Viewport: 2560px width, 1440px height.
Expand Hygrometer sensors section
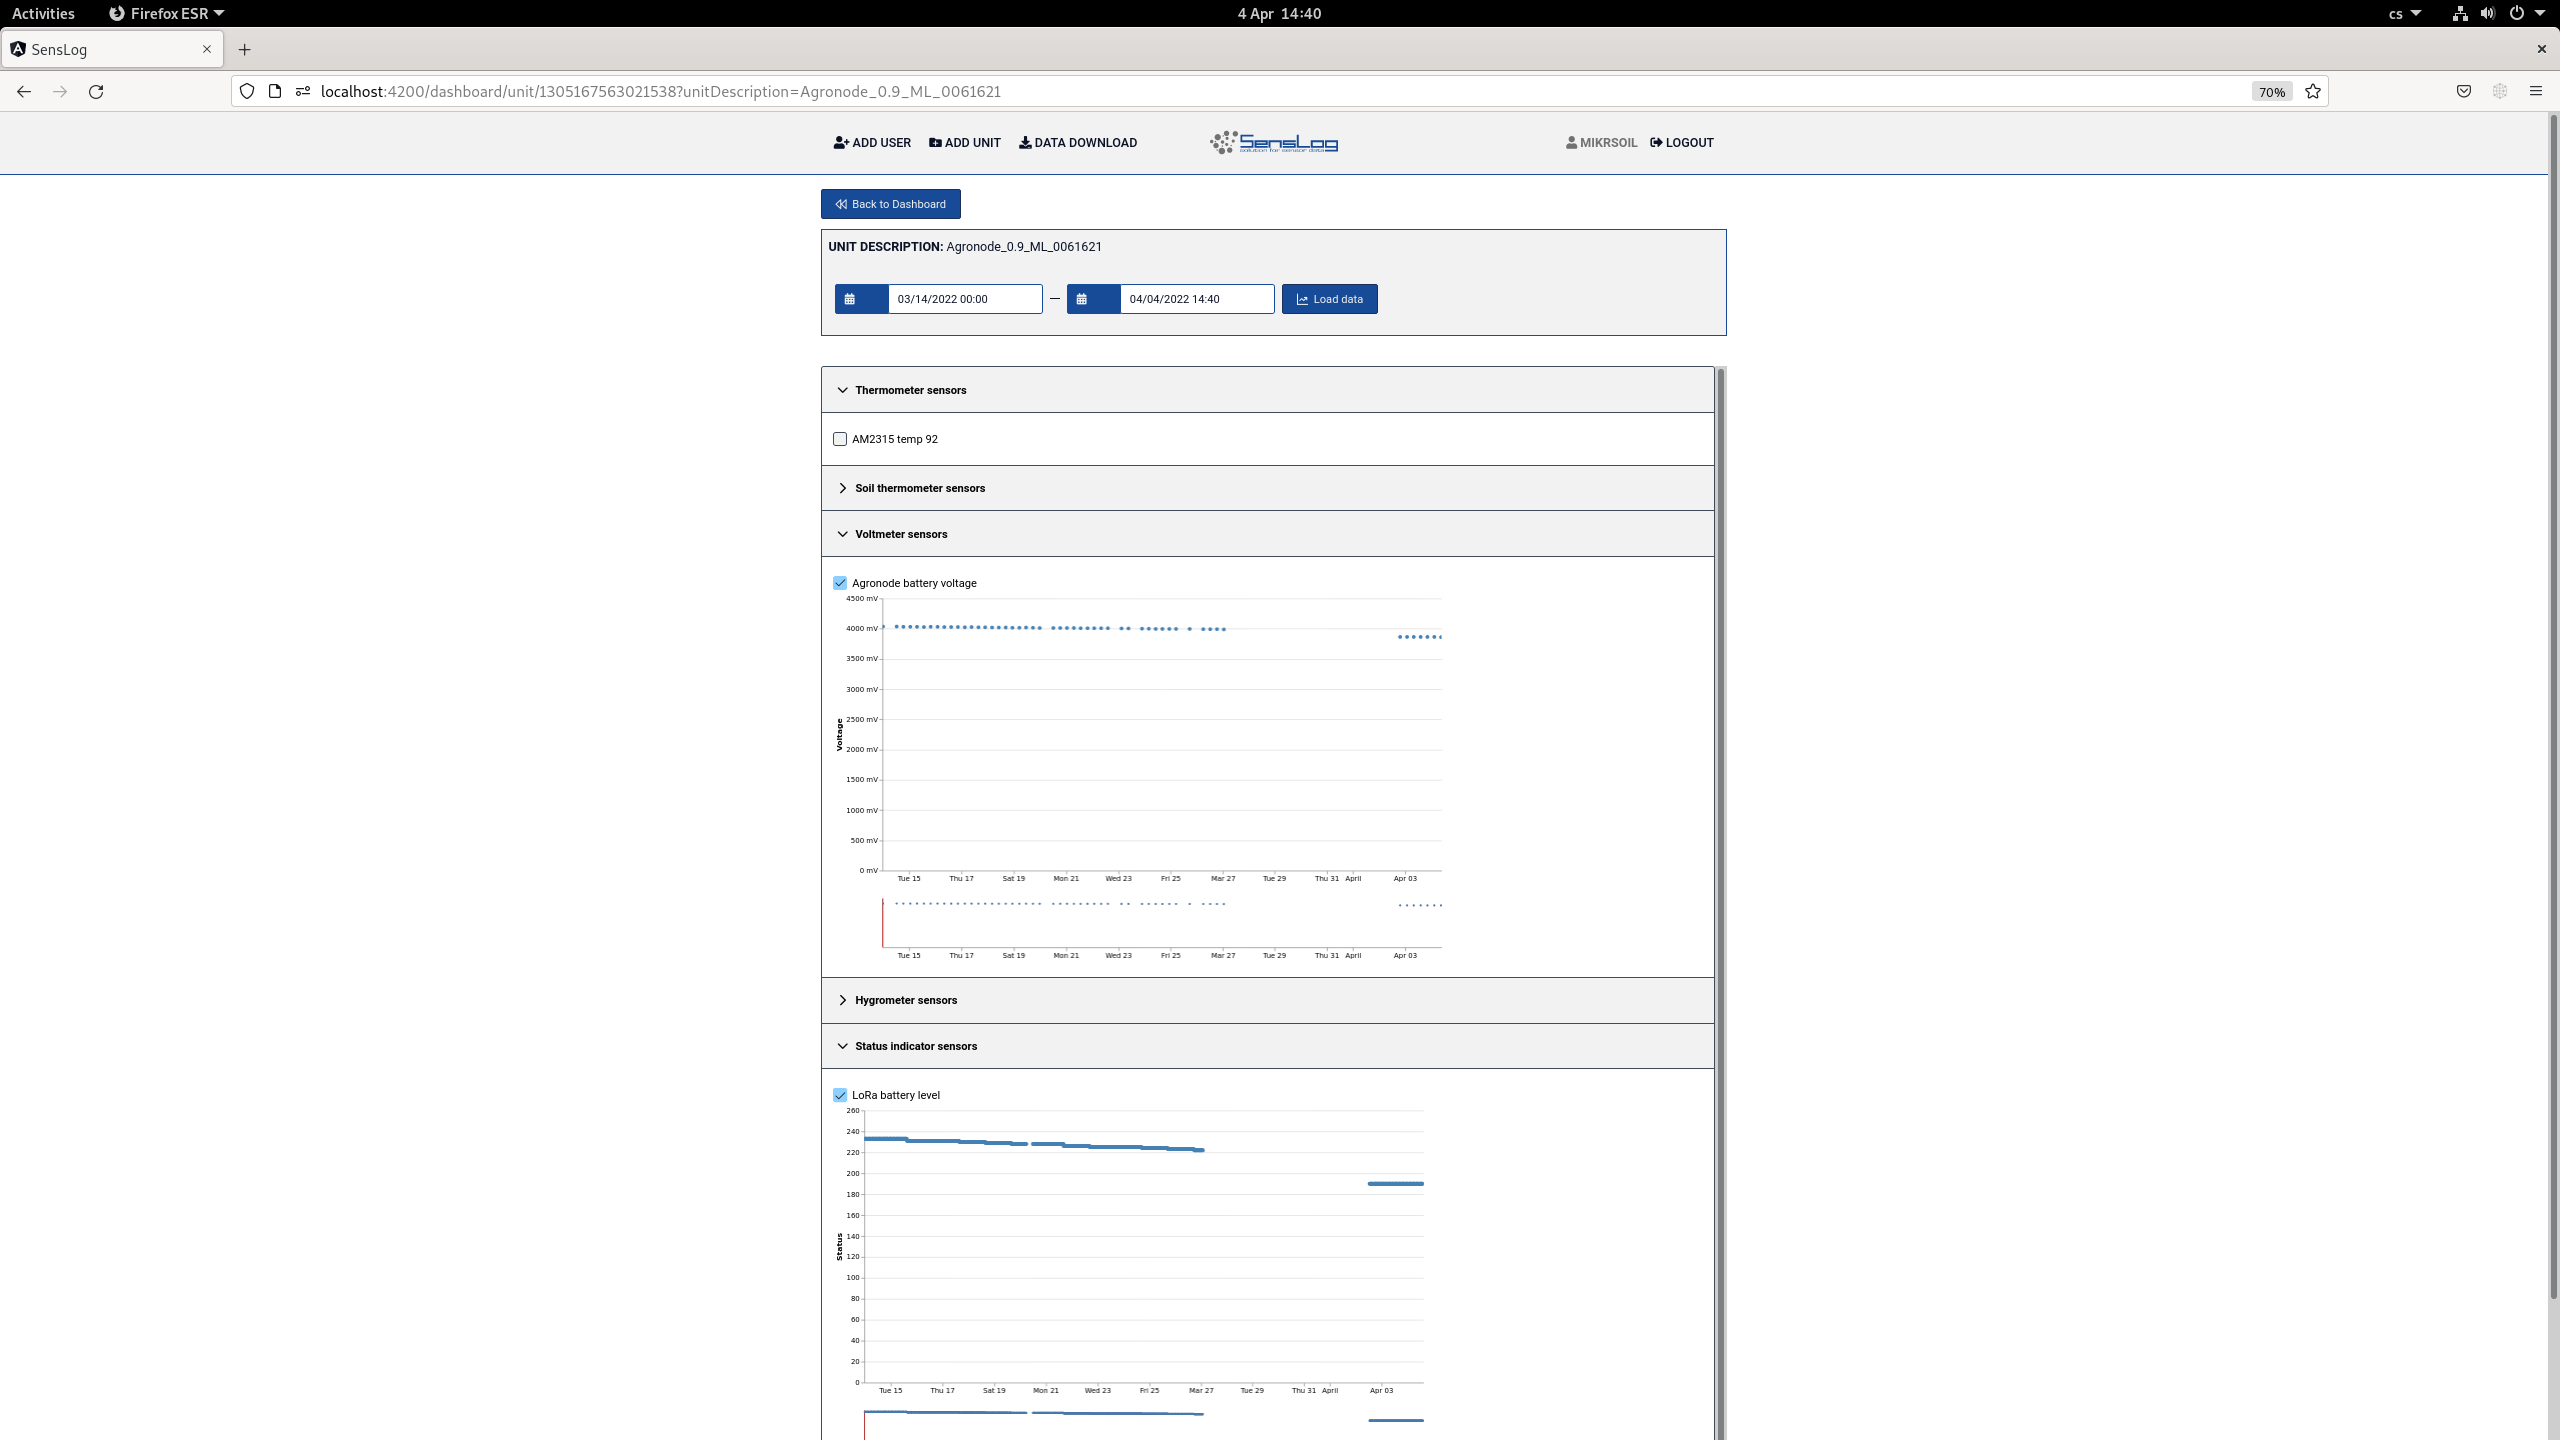pyautogui.click(x=905, y=1000)
